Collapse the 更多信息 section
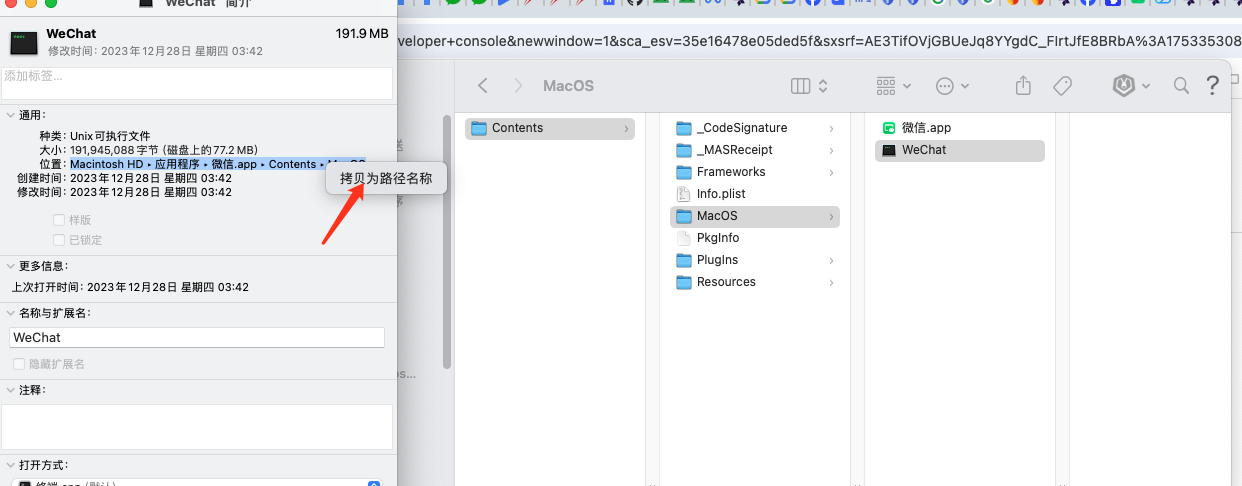This screenshot has height=486, width=1242. pos(10,266)
